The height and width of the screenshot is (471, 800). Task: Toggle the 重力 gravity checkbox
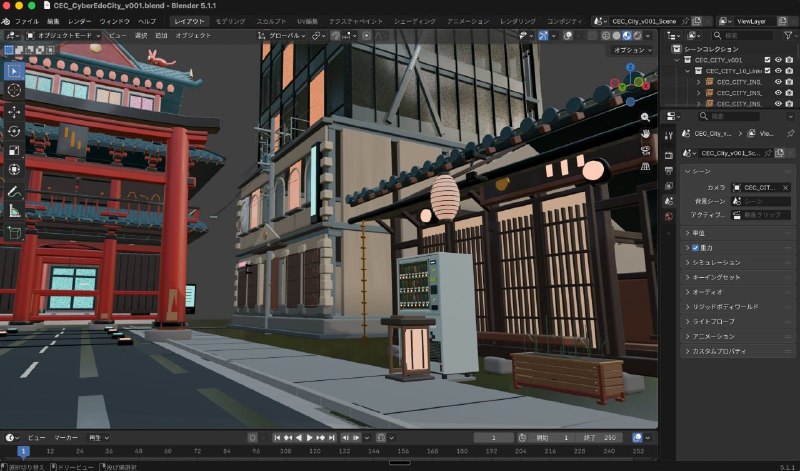[x=695, y=248]
